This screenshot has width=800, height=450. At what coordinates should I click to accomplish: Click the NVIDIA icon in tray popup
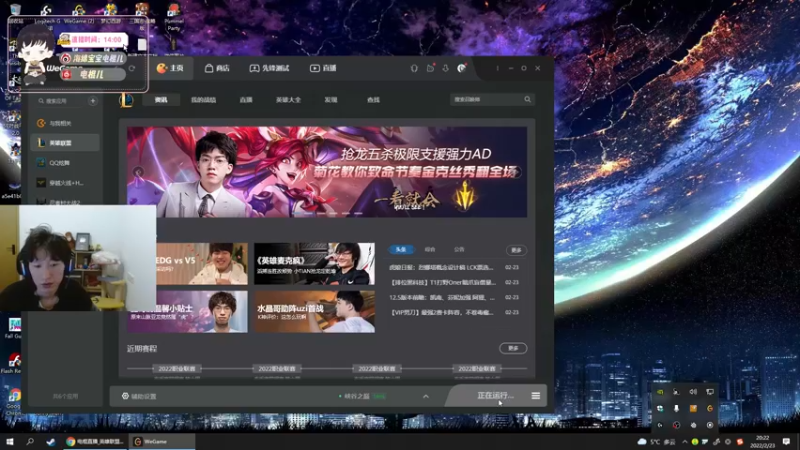click(660, 392)
